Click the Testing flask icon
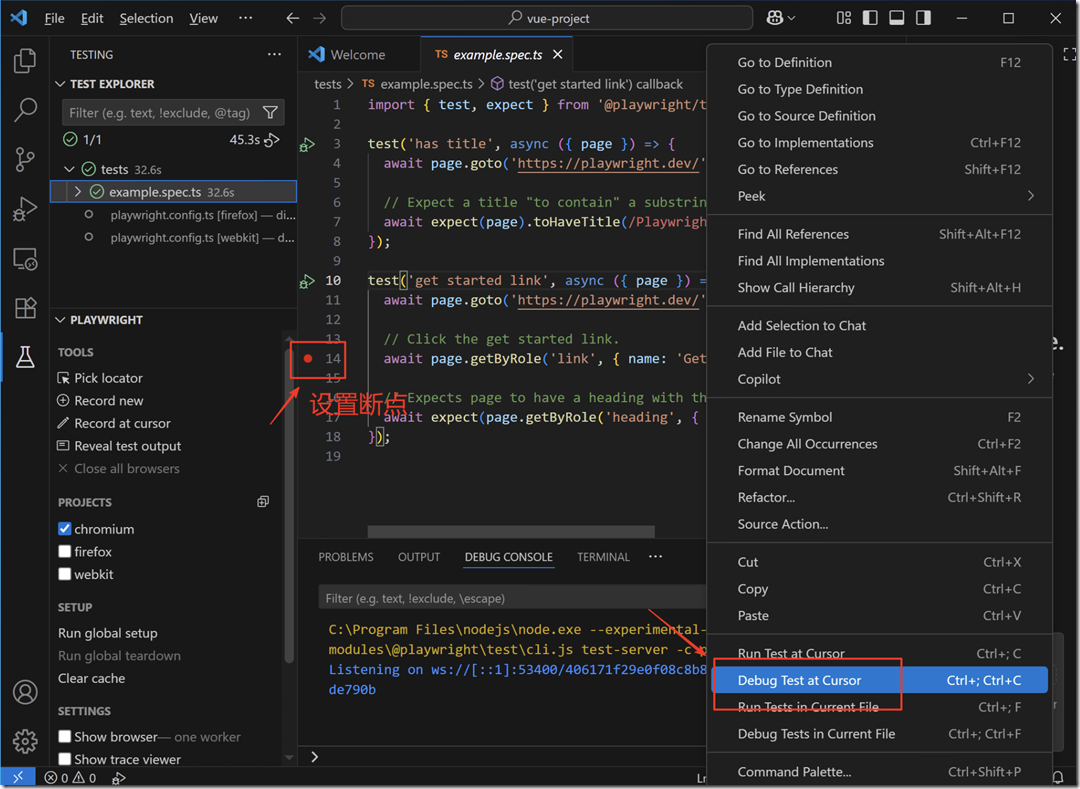Image resolution: width=1080 pixels, height=789 pixels. [25, 356]
